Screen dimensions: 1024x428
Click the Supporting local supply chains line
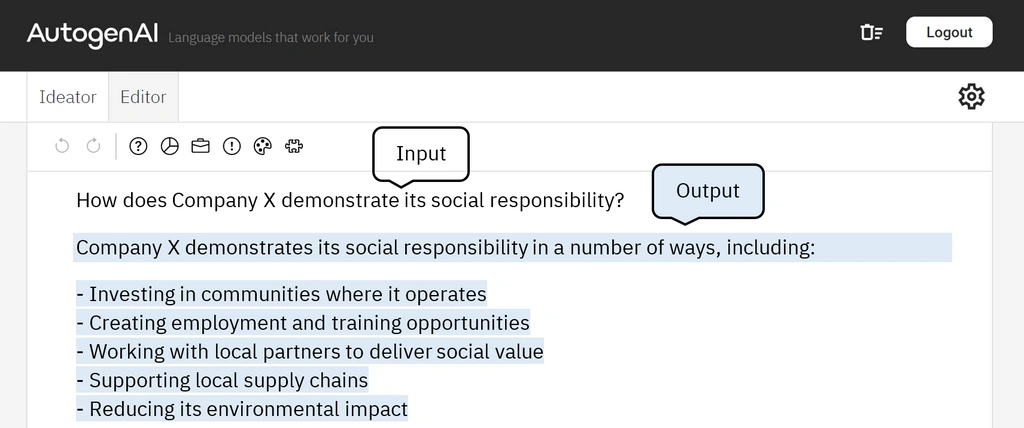pyautogui.click(x=222, y=380)
